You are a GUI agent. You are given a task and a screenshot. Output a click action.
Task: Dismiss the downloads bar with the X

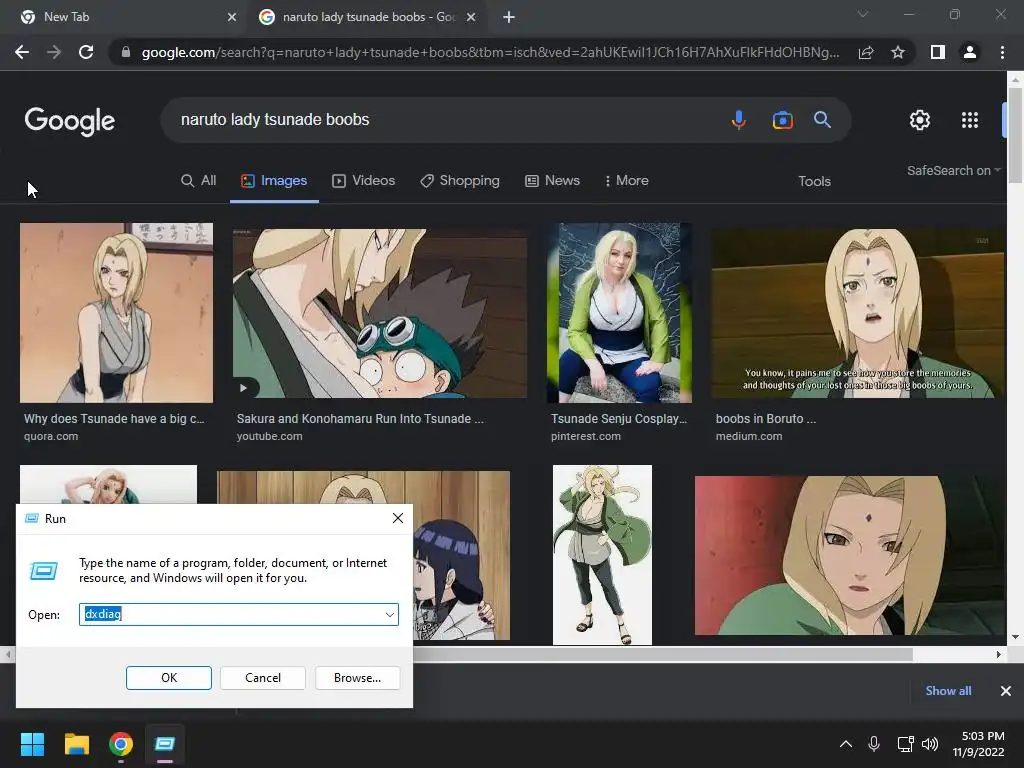[x=1006, y=691]
